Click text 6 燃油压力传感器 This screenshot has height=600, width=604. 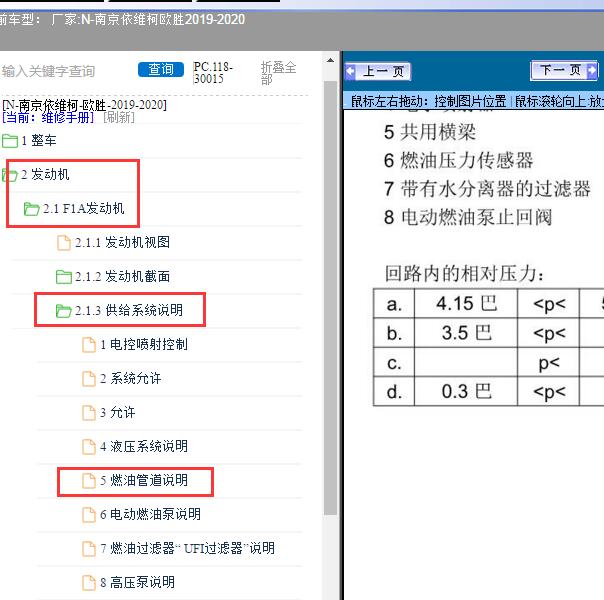pos(458,161)
